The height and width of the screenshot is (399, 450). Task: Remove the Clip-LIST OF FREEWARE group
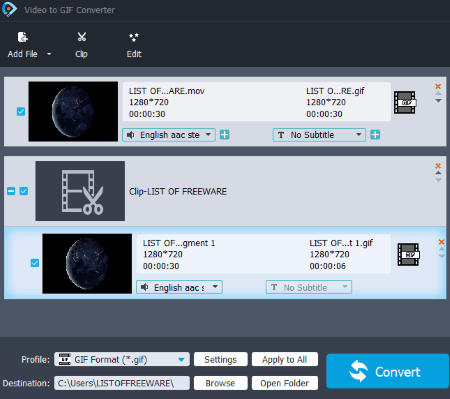pyautogui.click(x=438, y=166)
